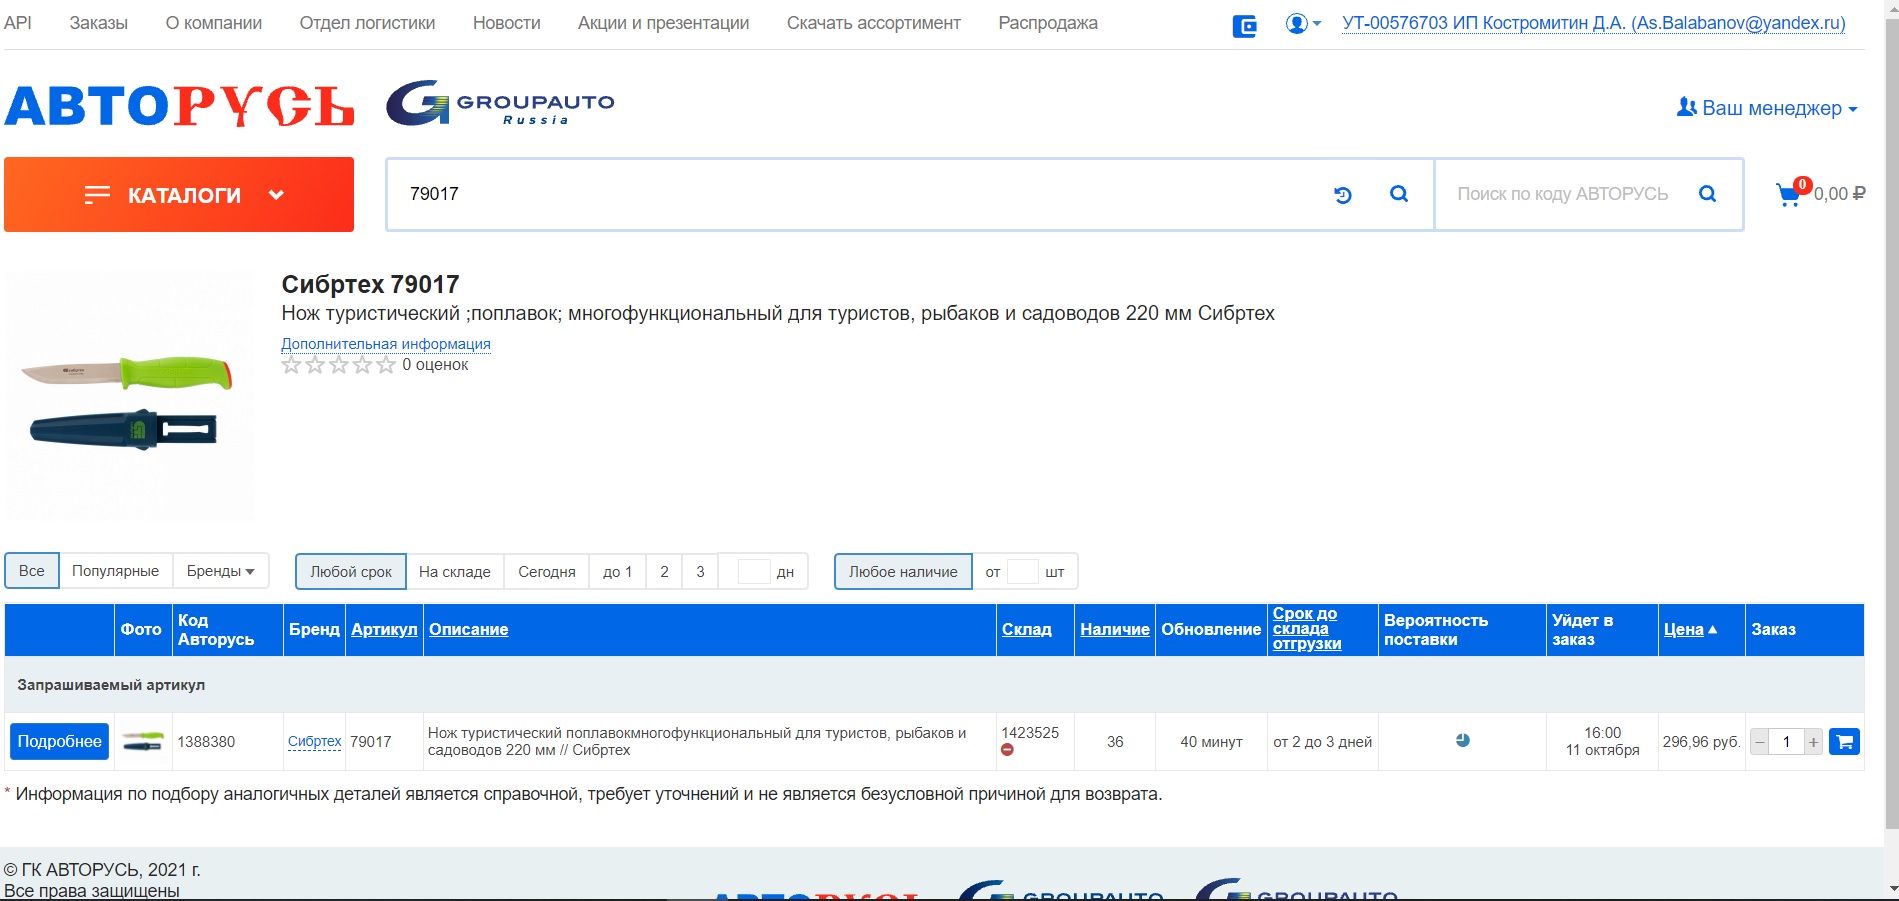Open the Распродажа menu item
The image size is (1899, 901).
tap(1048, 23)
